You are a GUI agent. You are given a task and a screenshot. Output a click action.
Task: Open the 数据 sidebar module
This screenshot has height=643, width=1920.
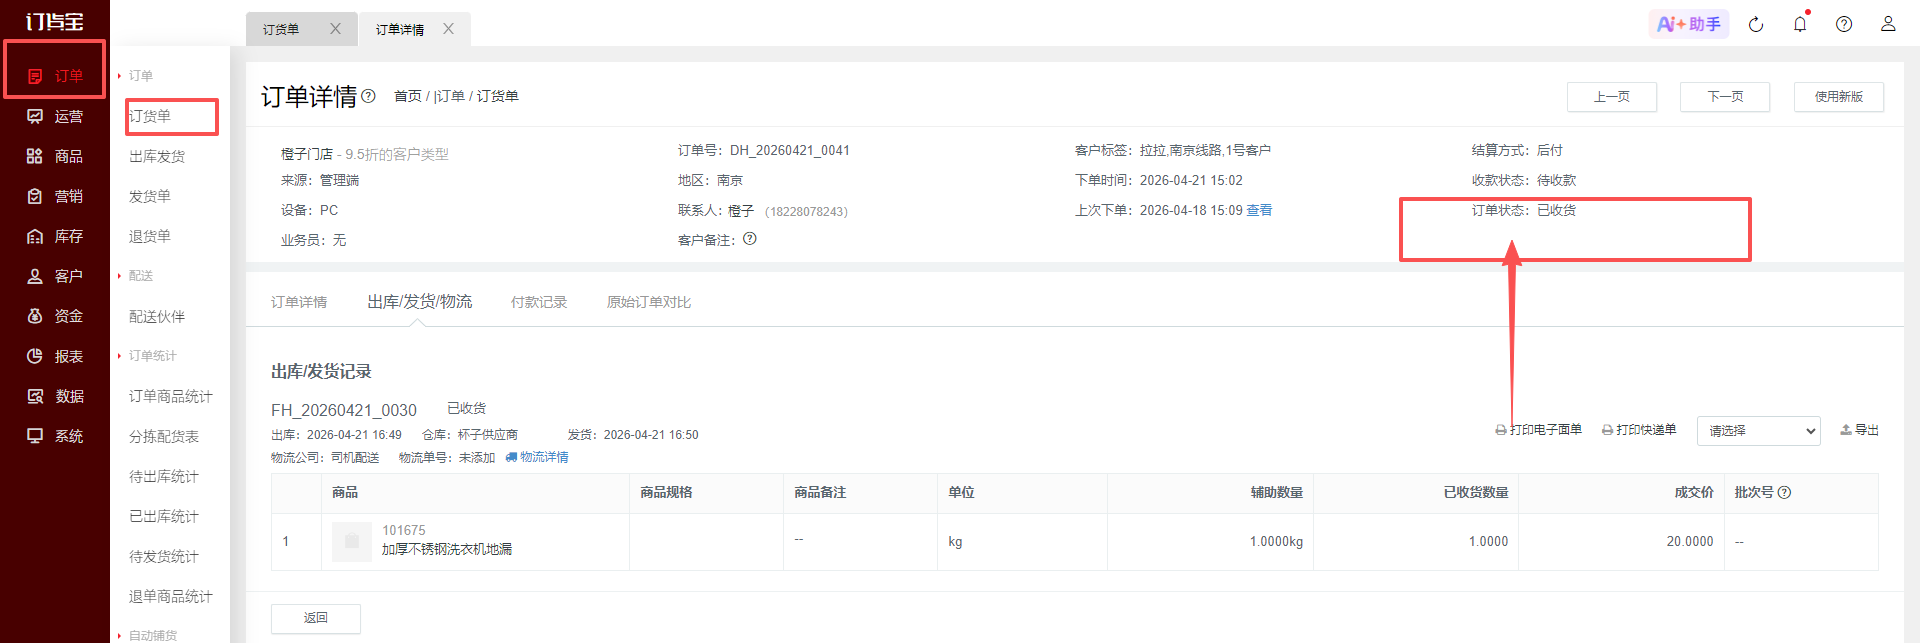[x=55, y=396]
